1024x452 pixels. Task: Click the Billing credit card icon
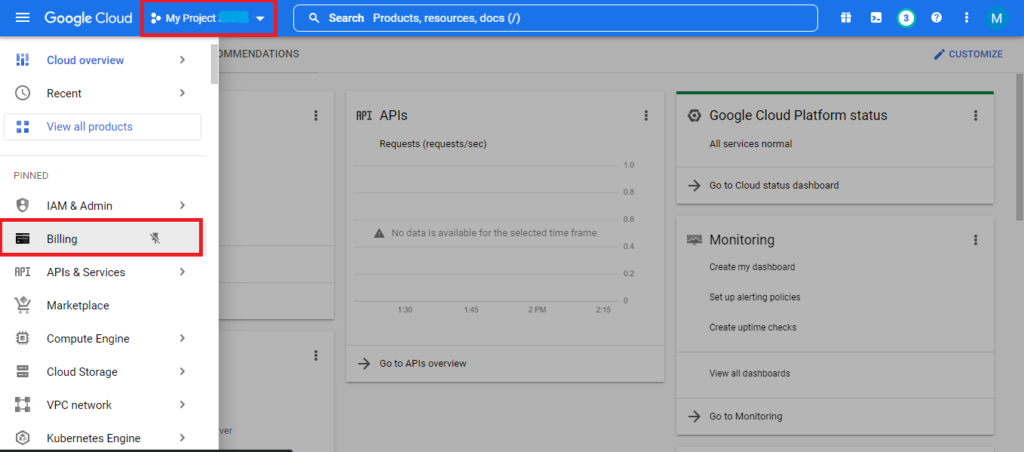click(x=22, y=239)
